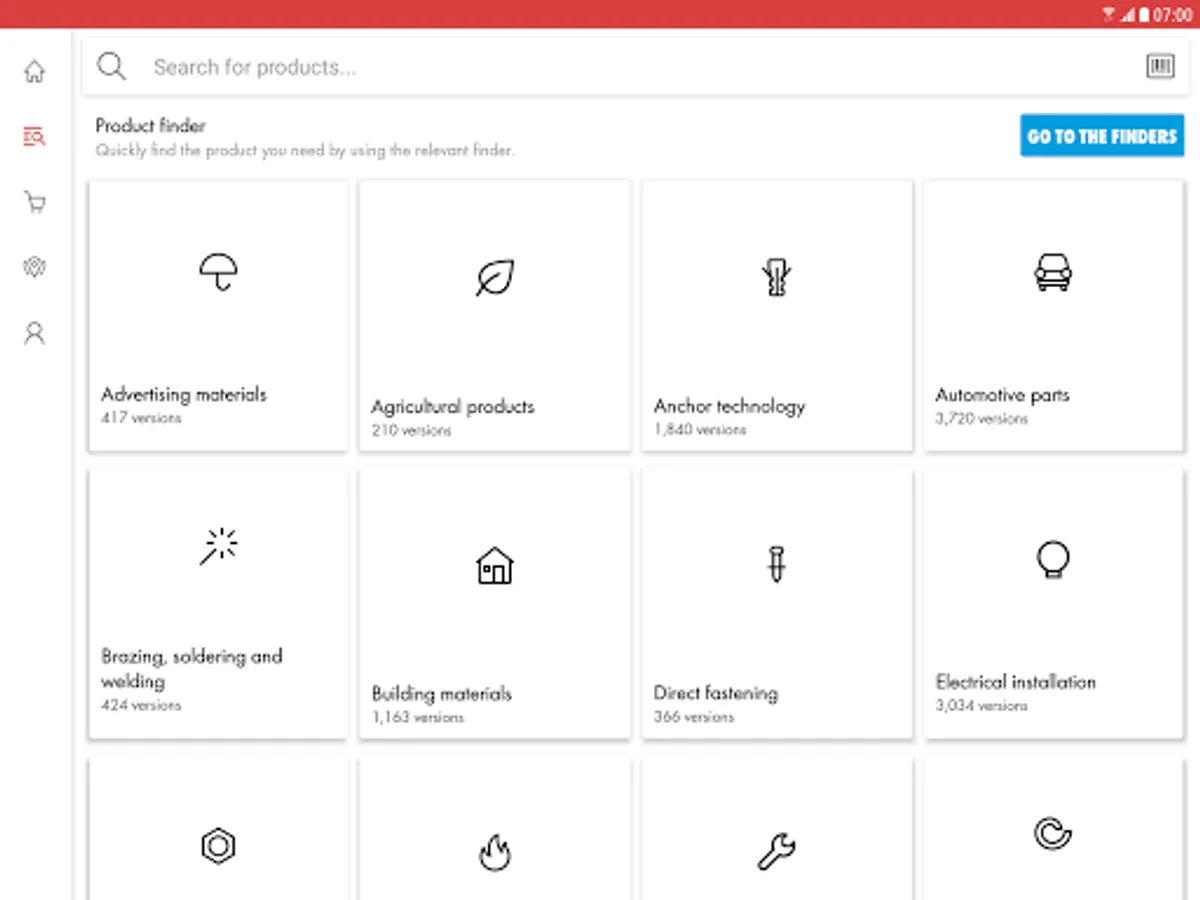Click the 3,720 versions count
Screen dimensions: 1200x900
coord(981,419)
